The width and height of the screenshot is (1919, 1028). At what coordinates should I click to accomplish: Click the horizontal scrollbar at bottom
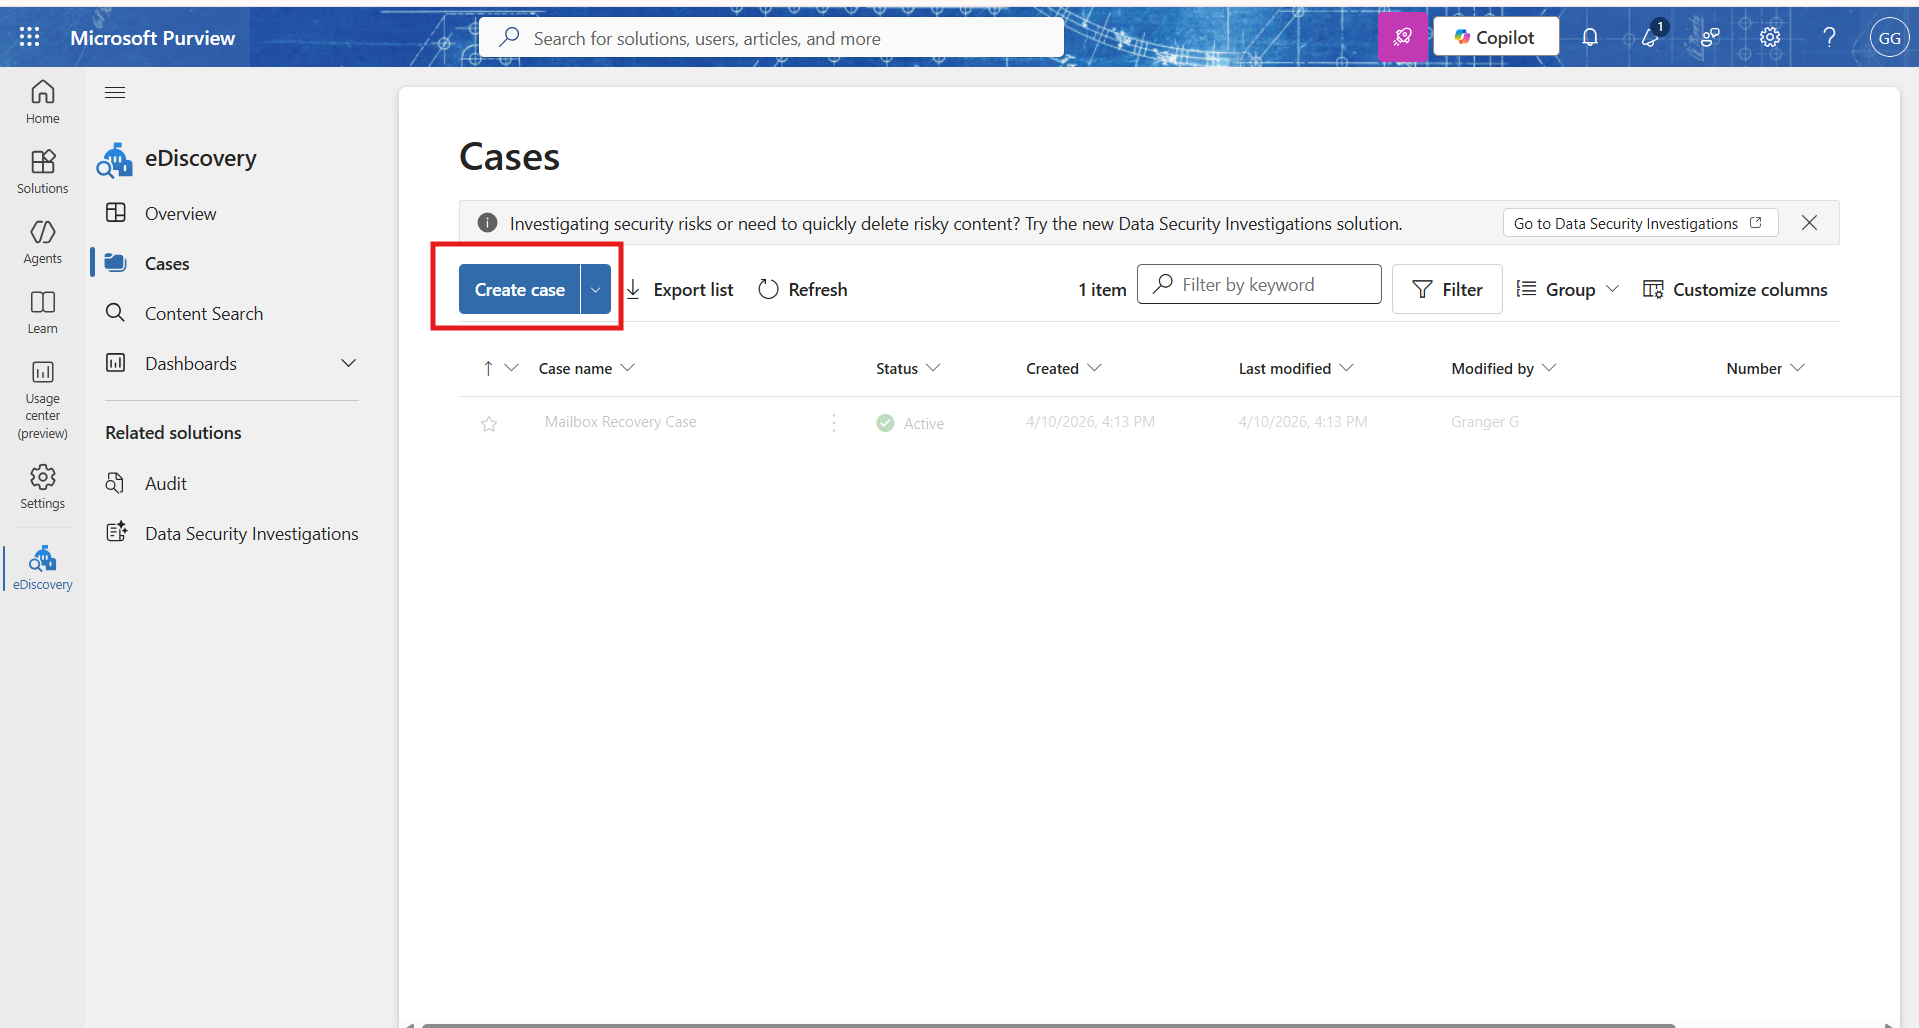[1048, 1024]
